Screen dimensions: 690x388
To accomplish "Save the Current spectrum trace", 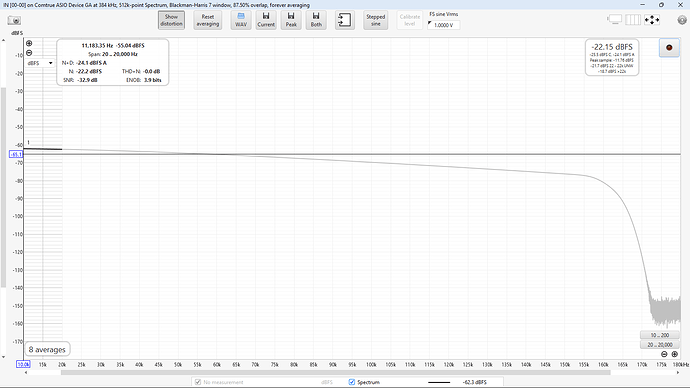I will click(x=266, y=20).
